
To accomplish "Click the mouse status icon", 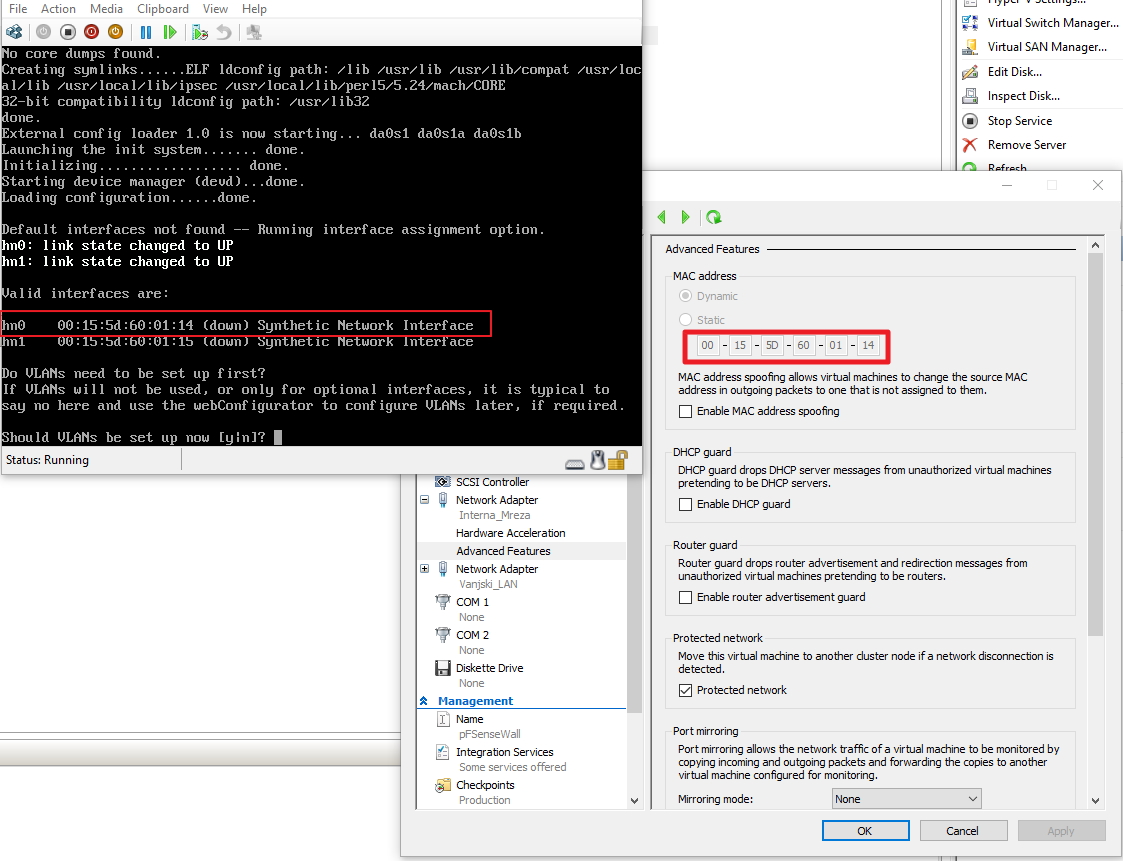I will (x=597, y=460).
